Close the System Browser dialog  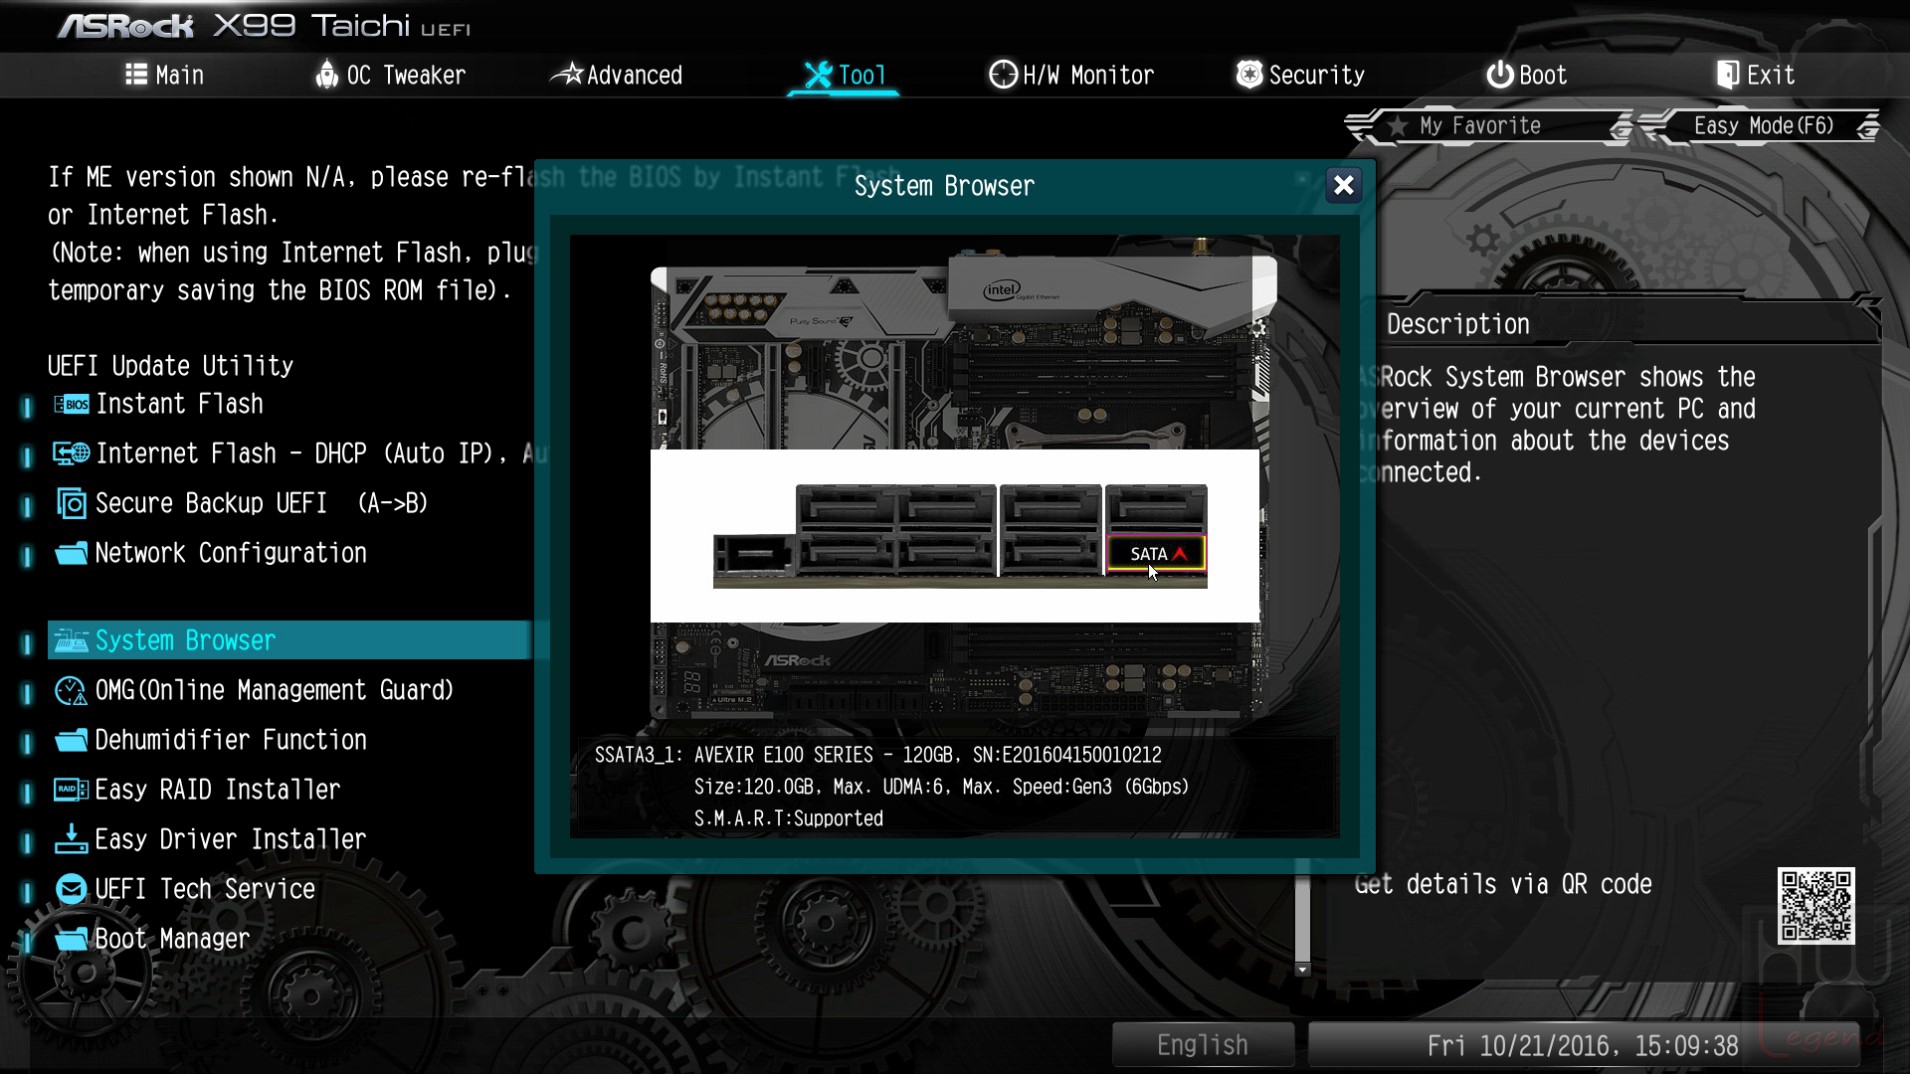coord(1343,185)
